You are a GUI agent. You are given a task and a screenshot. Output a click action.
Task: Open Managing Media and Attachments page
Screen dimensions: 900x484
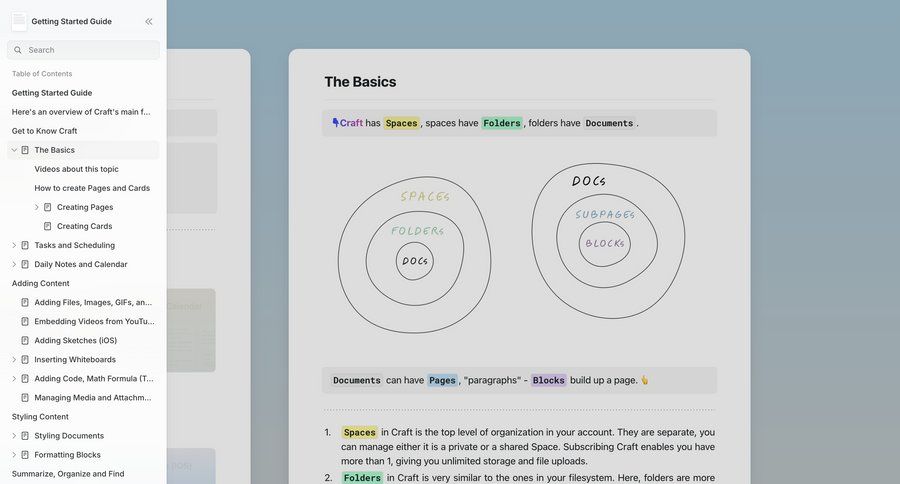[x=93, y=397]
